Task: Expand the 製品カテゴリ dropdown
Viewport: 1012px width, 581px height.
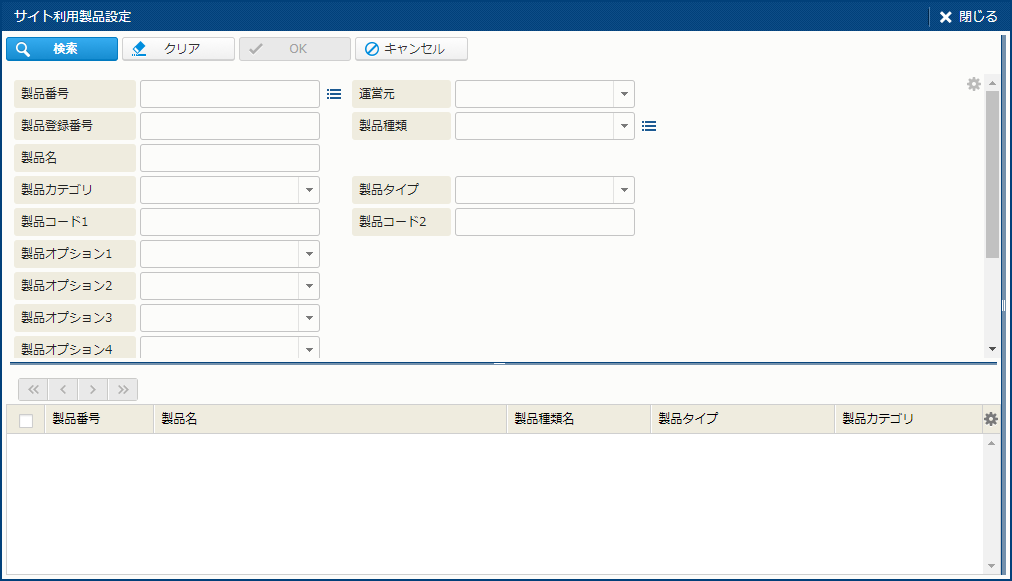Action: [x=309, y=190]
